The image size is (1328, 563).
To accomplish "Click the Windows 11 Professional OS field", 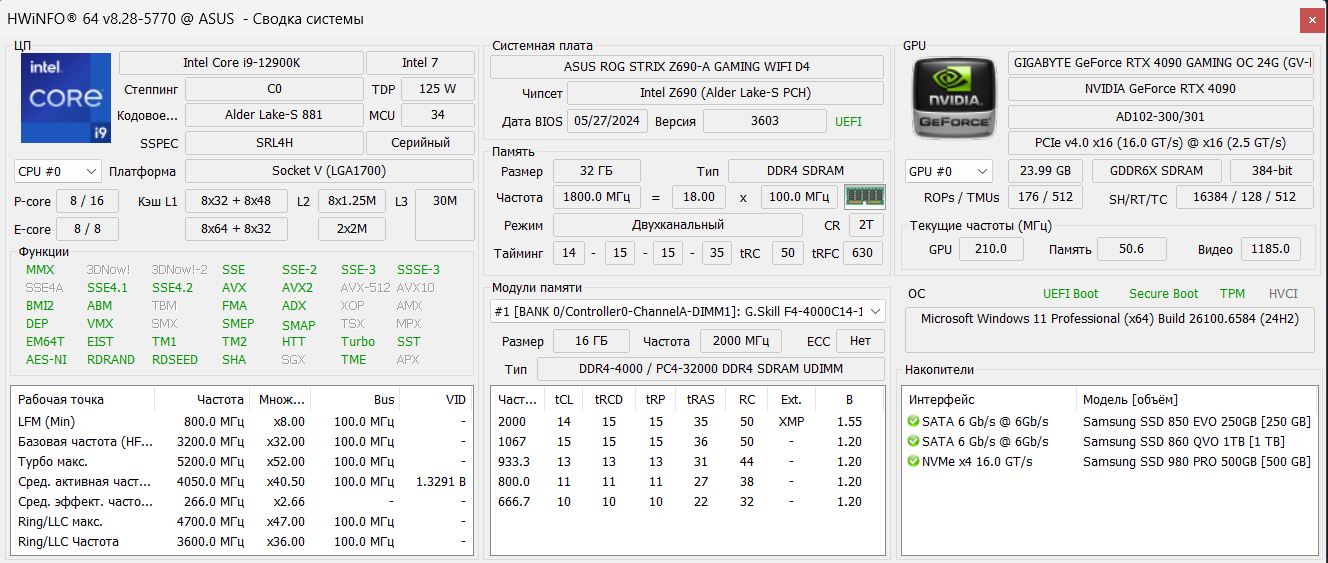I will [x=1110, y=330].
